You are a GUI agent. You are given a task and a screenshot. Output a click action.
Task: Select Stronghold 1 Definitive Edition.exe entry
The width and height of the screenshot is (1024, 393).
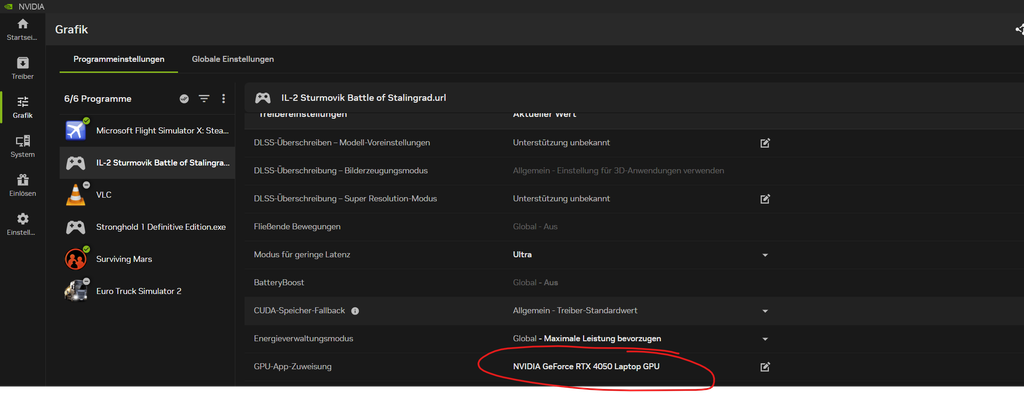[x=147, y=227]
